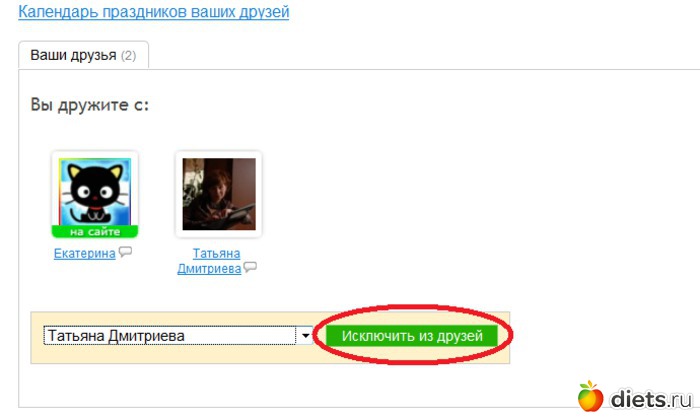
Task: Switch to the 'Ваши друзья' tab
Action: pos(83,55)
